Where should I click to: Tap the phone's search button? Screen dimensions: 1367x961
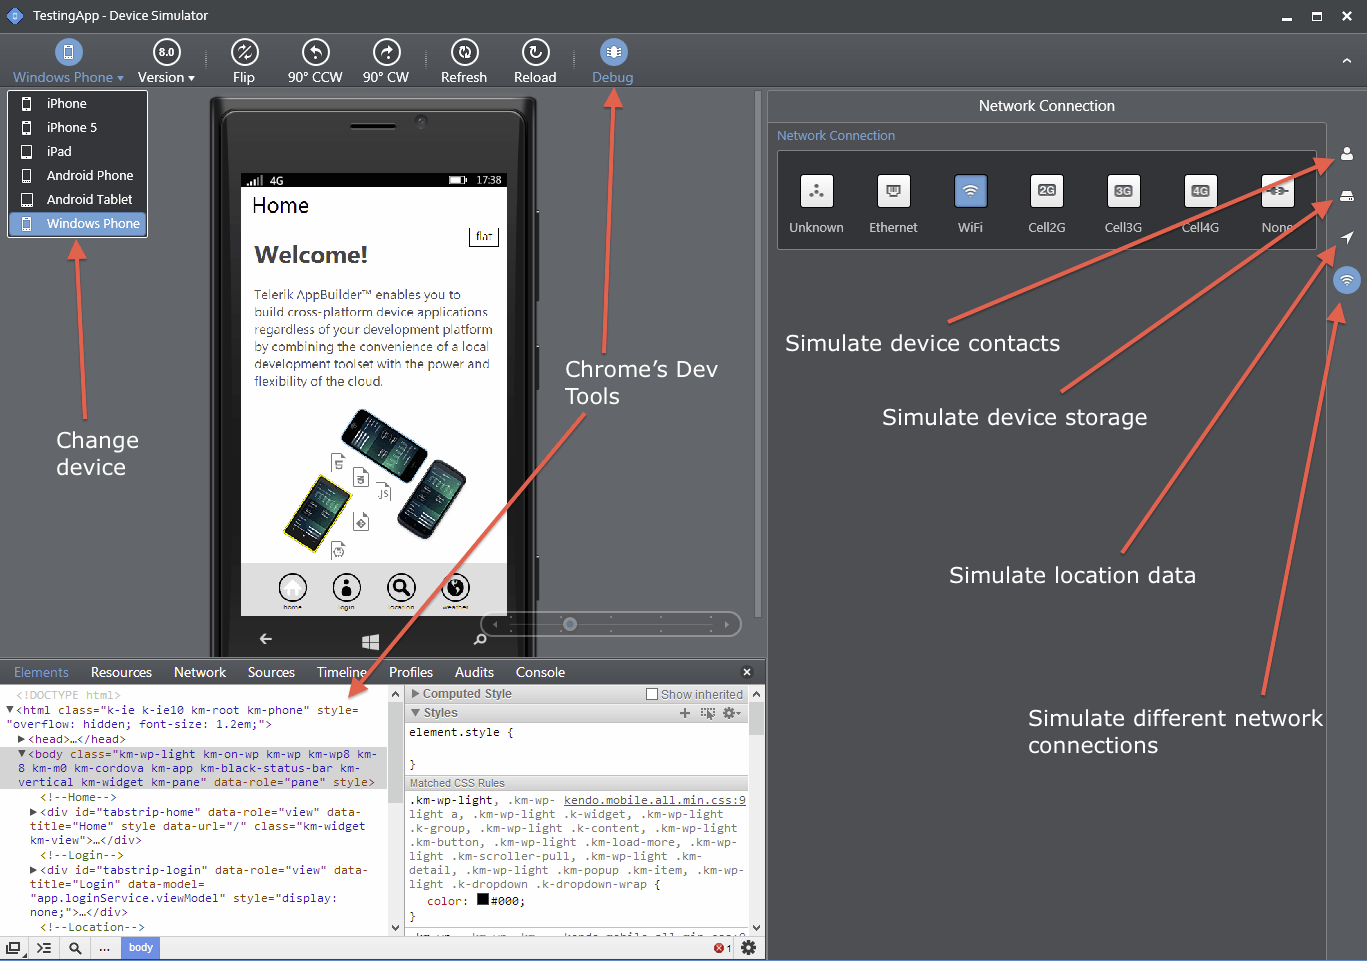coord(480,639)
